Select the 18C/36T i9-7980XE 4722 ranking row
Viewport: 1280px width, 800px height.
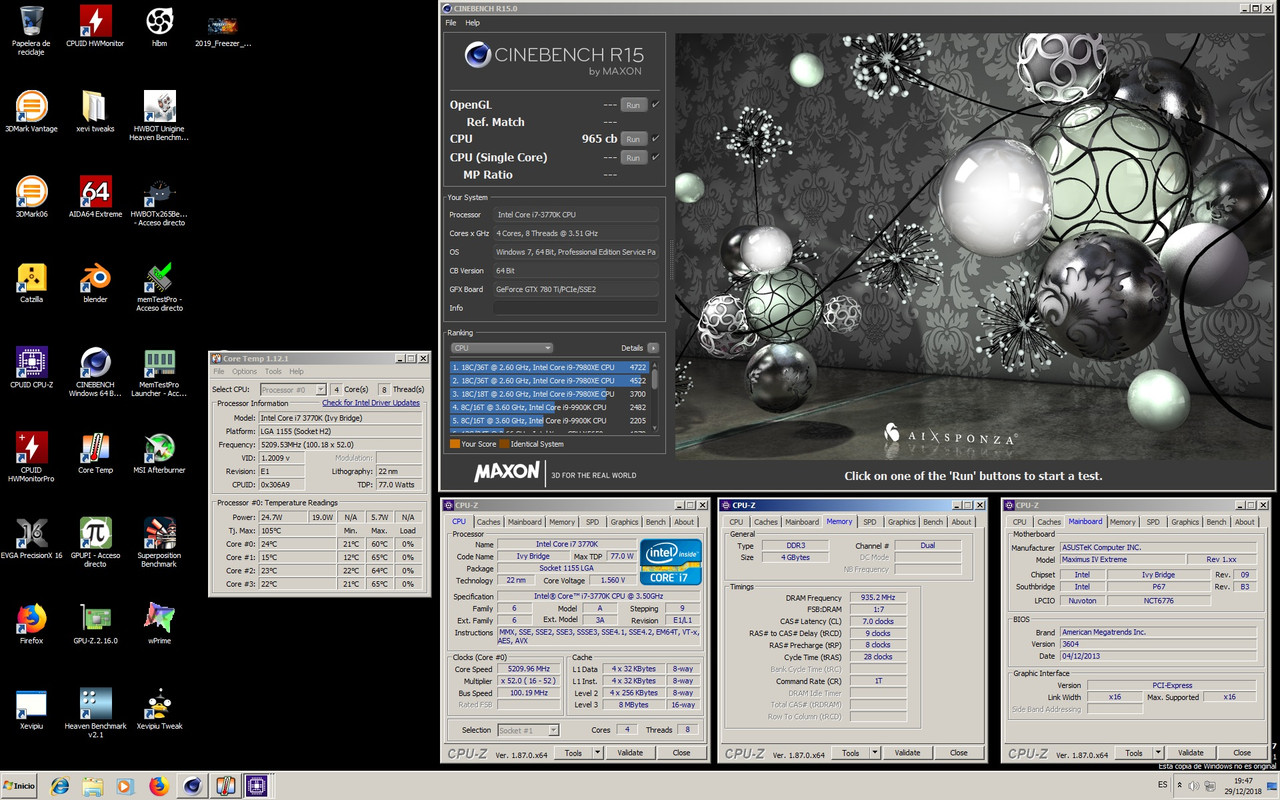551,367
